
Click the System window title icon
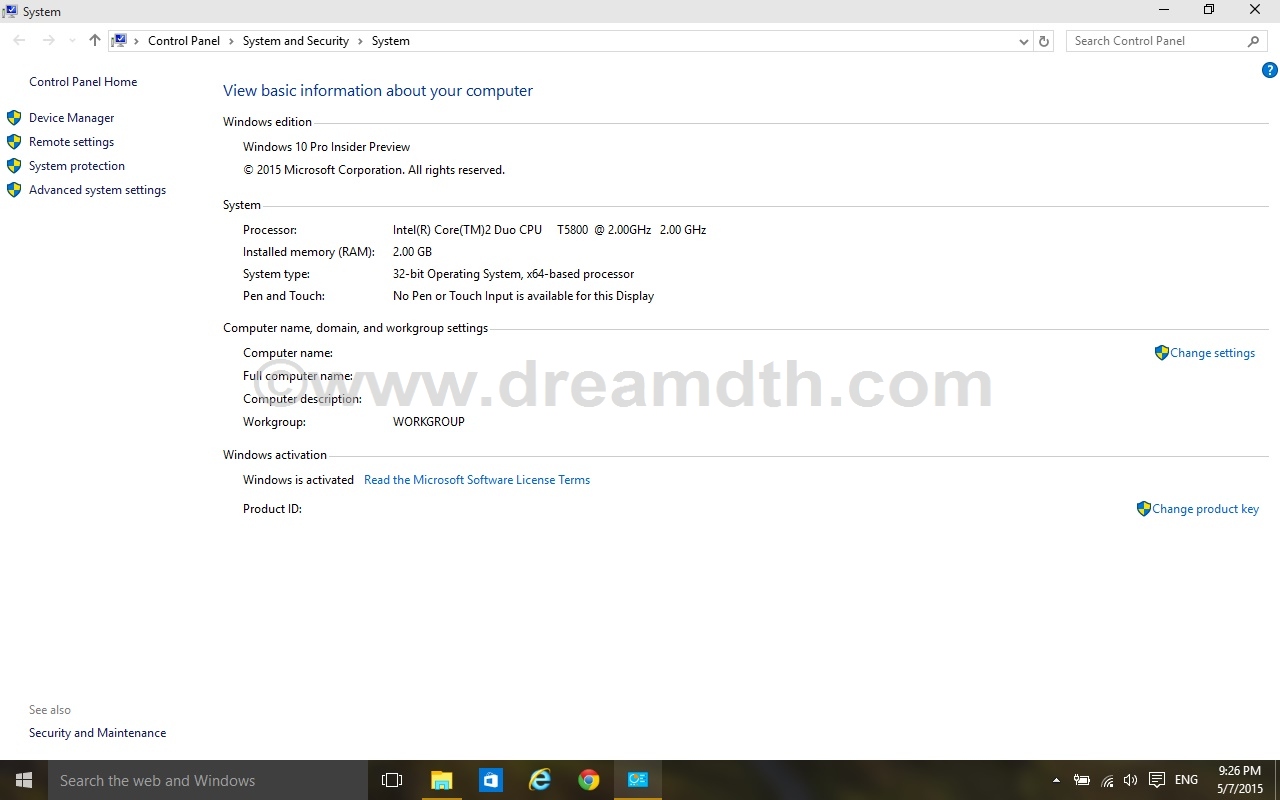10,11
